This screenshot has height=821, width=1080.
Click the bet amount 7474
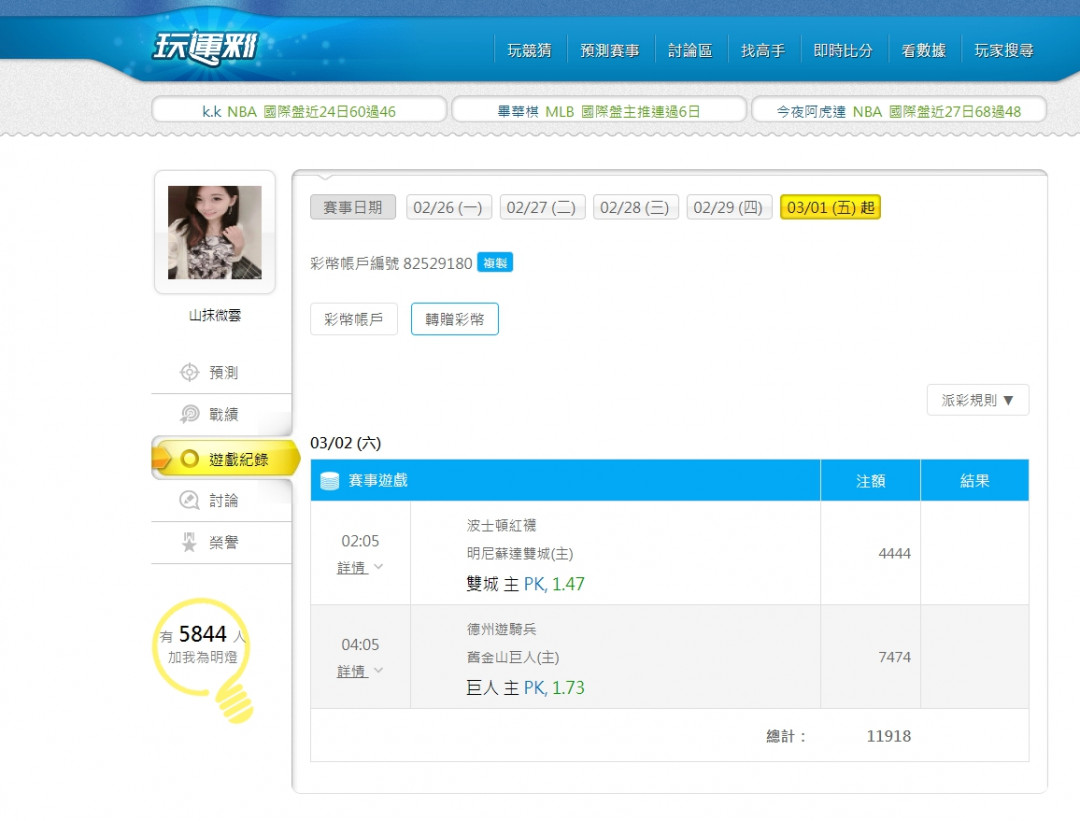[x=894, y=657]
